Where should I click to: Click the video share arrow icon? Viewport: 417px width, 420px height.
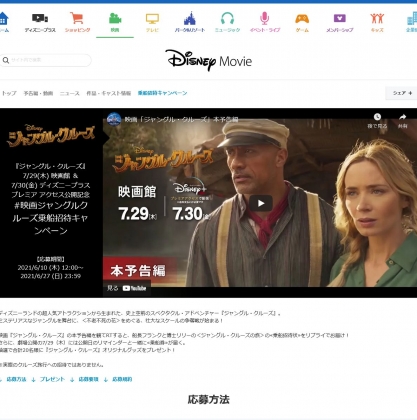tap(402, 117)
